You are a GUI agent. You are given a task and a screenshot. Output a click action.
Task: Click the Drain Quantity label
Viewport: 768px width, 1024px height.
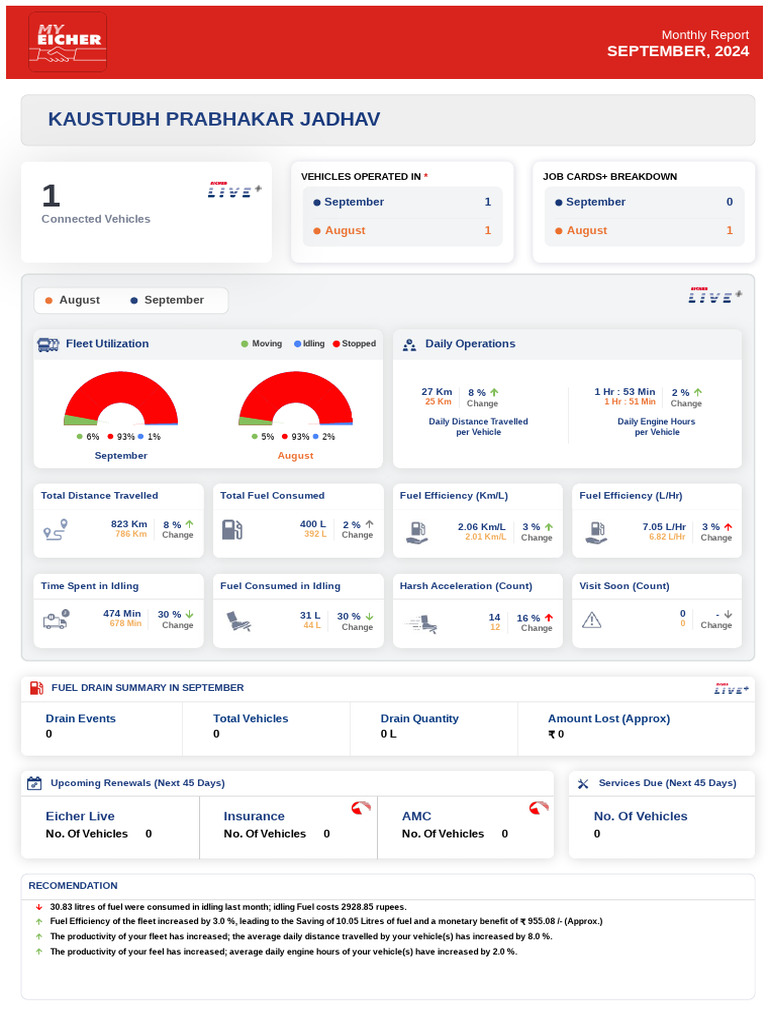coord(420,719)
